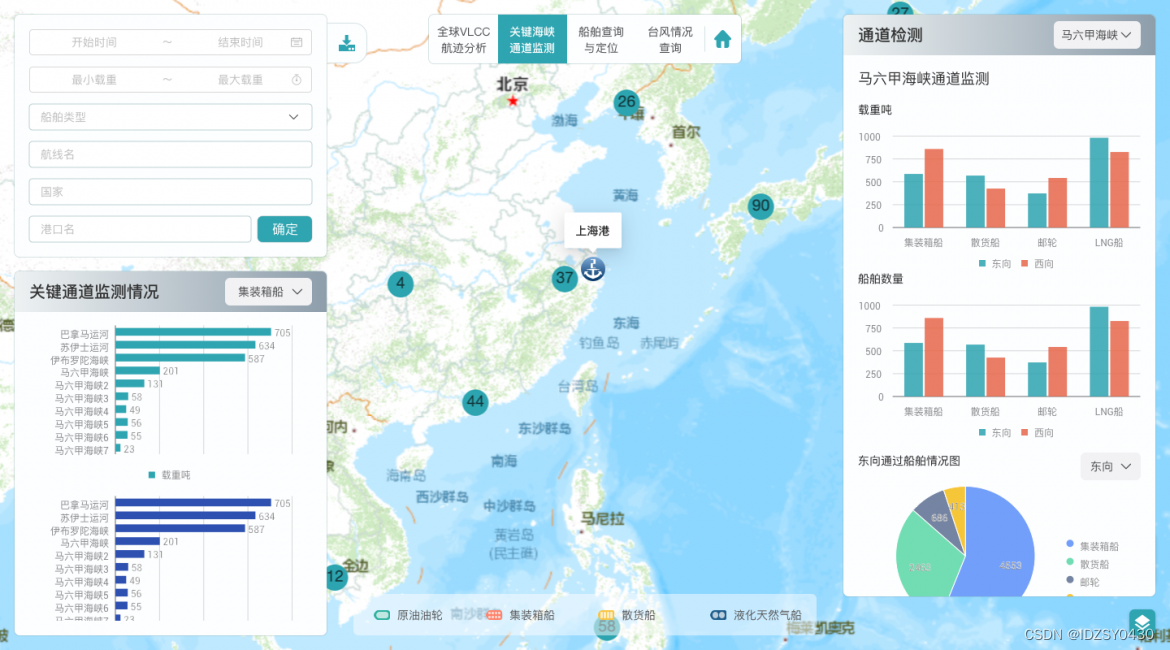The height and width of the screenshot is (650, 1170).
Task: Toggle 载重吨 legend in the left bar chart
Action: coord(169,475)
